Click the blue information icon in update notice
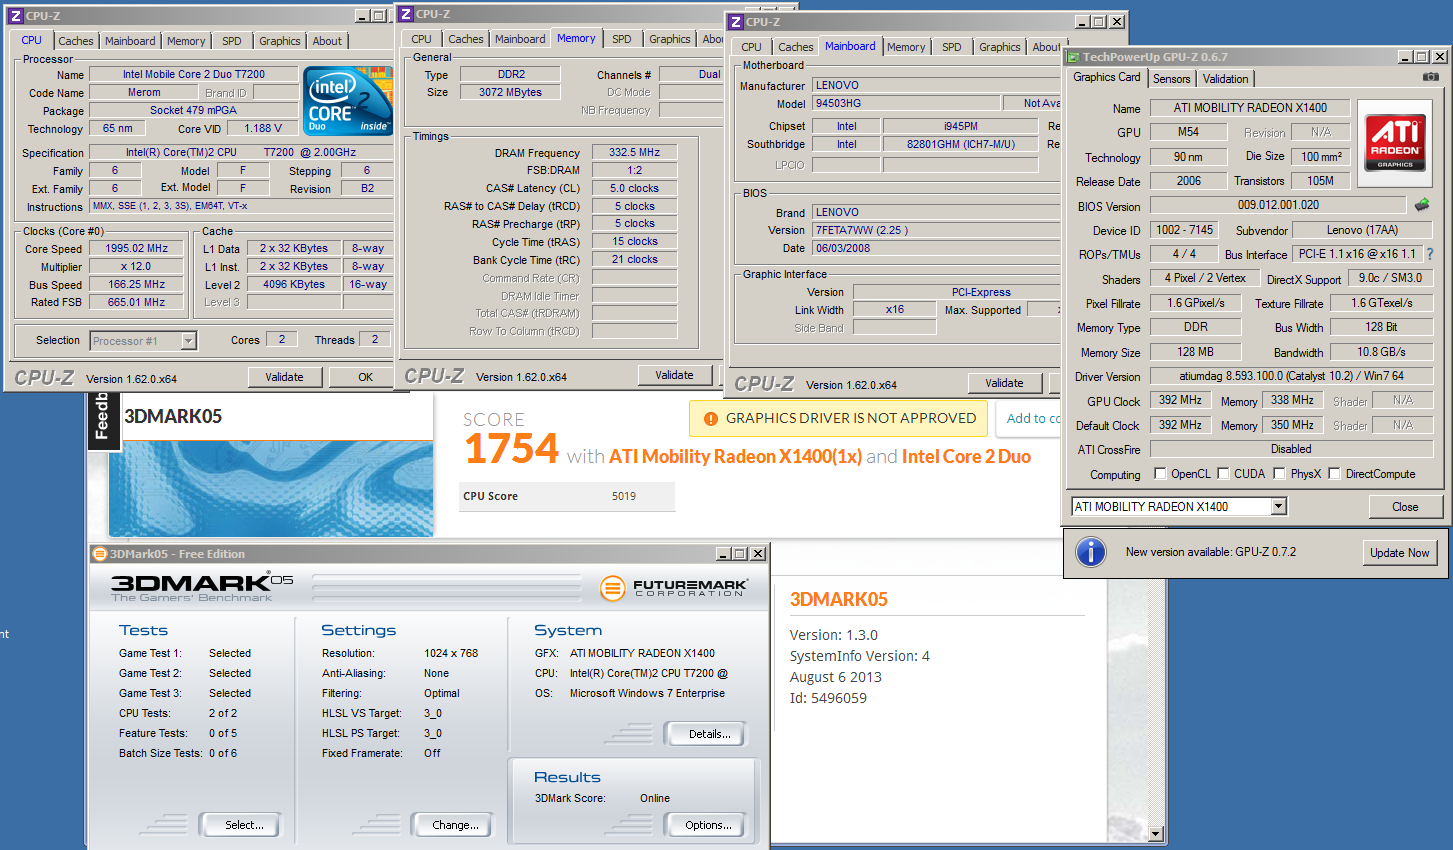Viewport: 1453px width, 850px height. 1091,552
